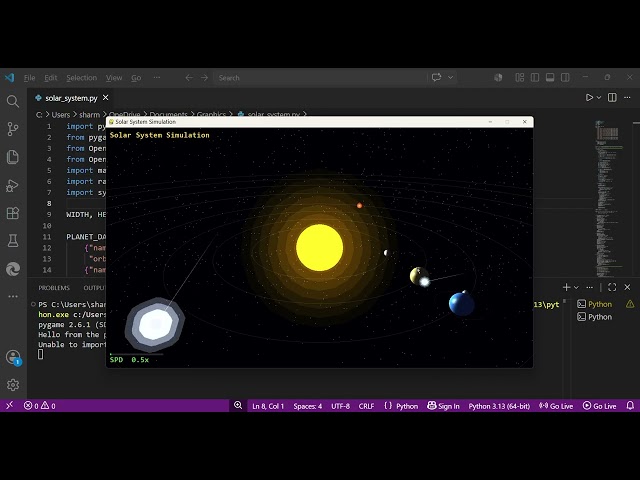Open run options dropdown arrow

(x=599, y=98)
